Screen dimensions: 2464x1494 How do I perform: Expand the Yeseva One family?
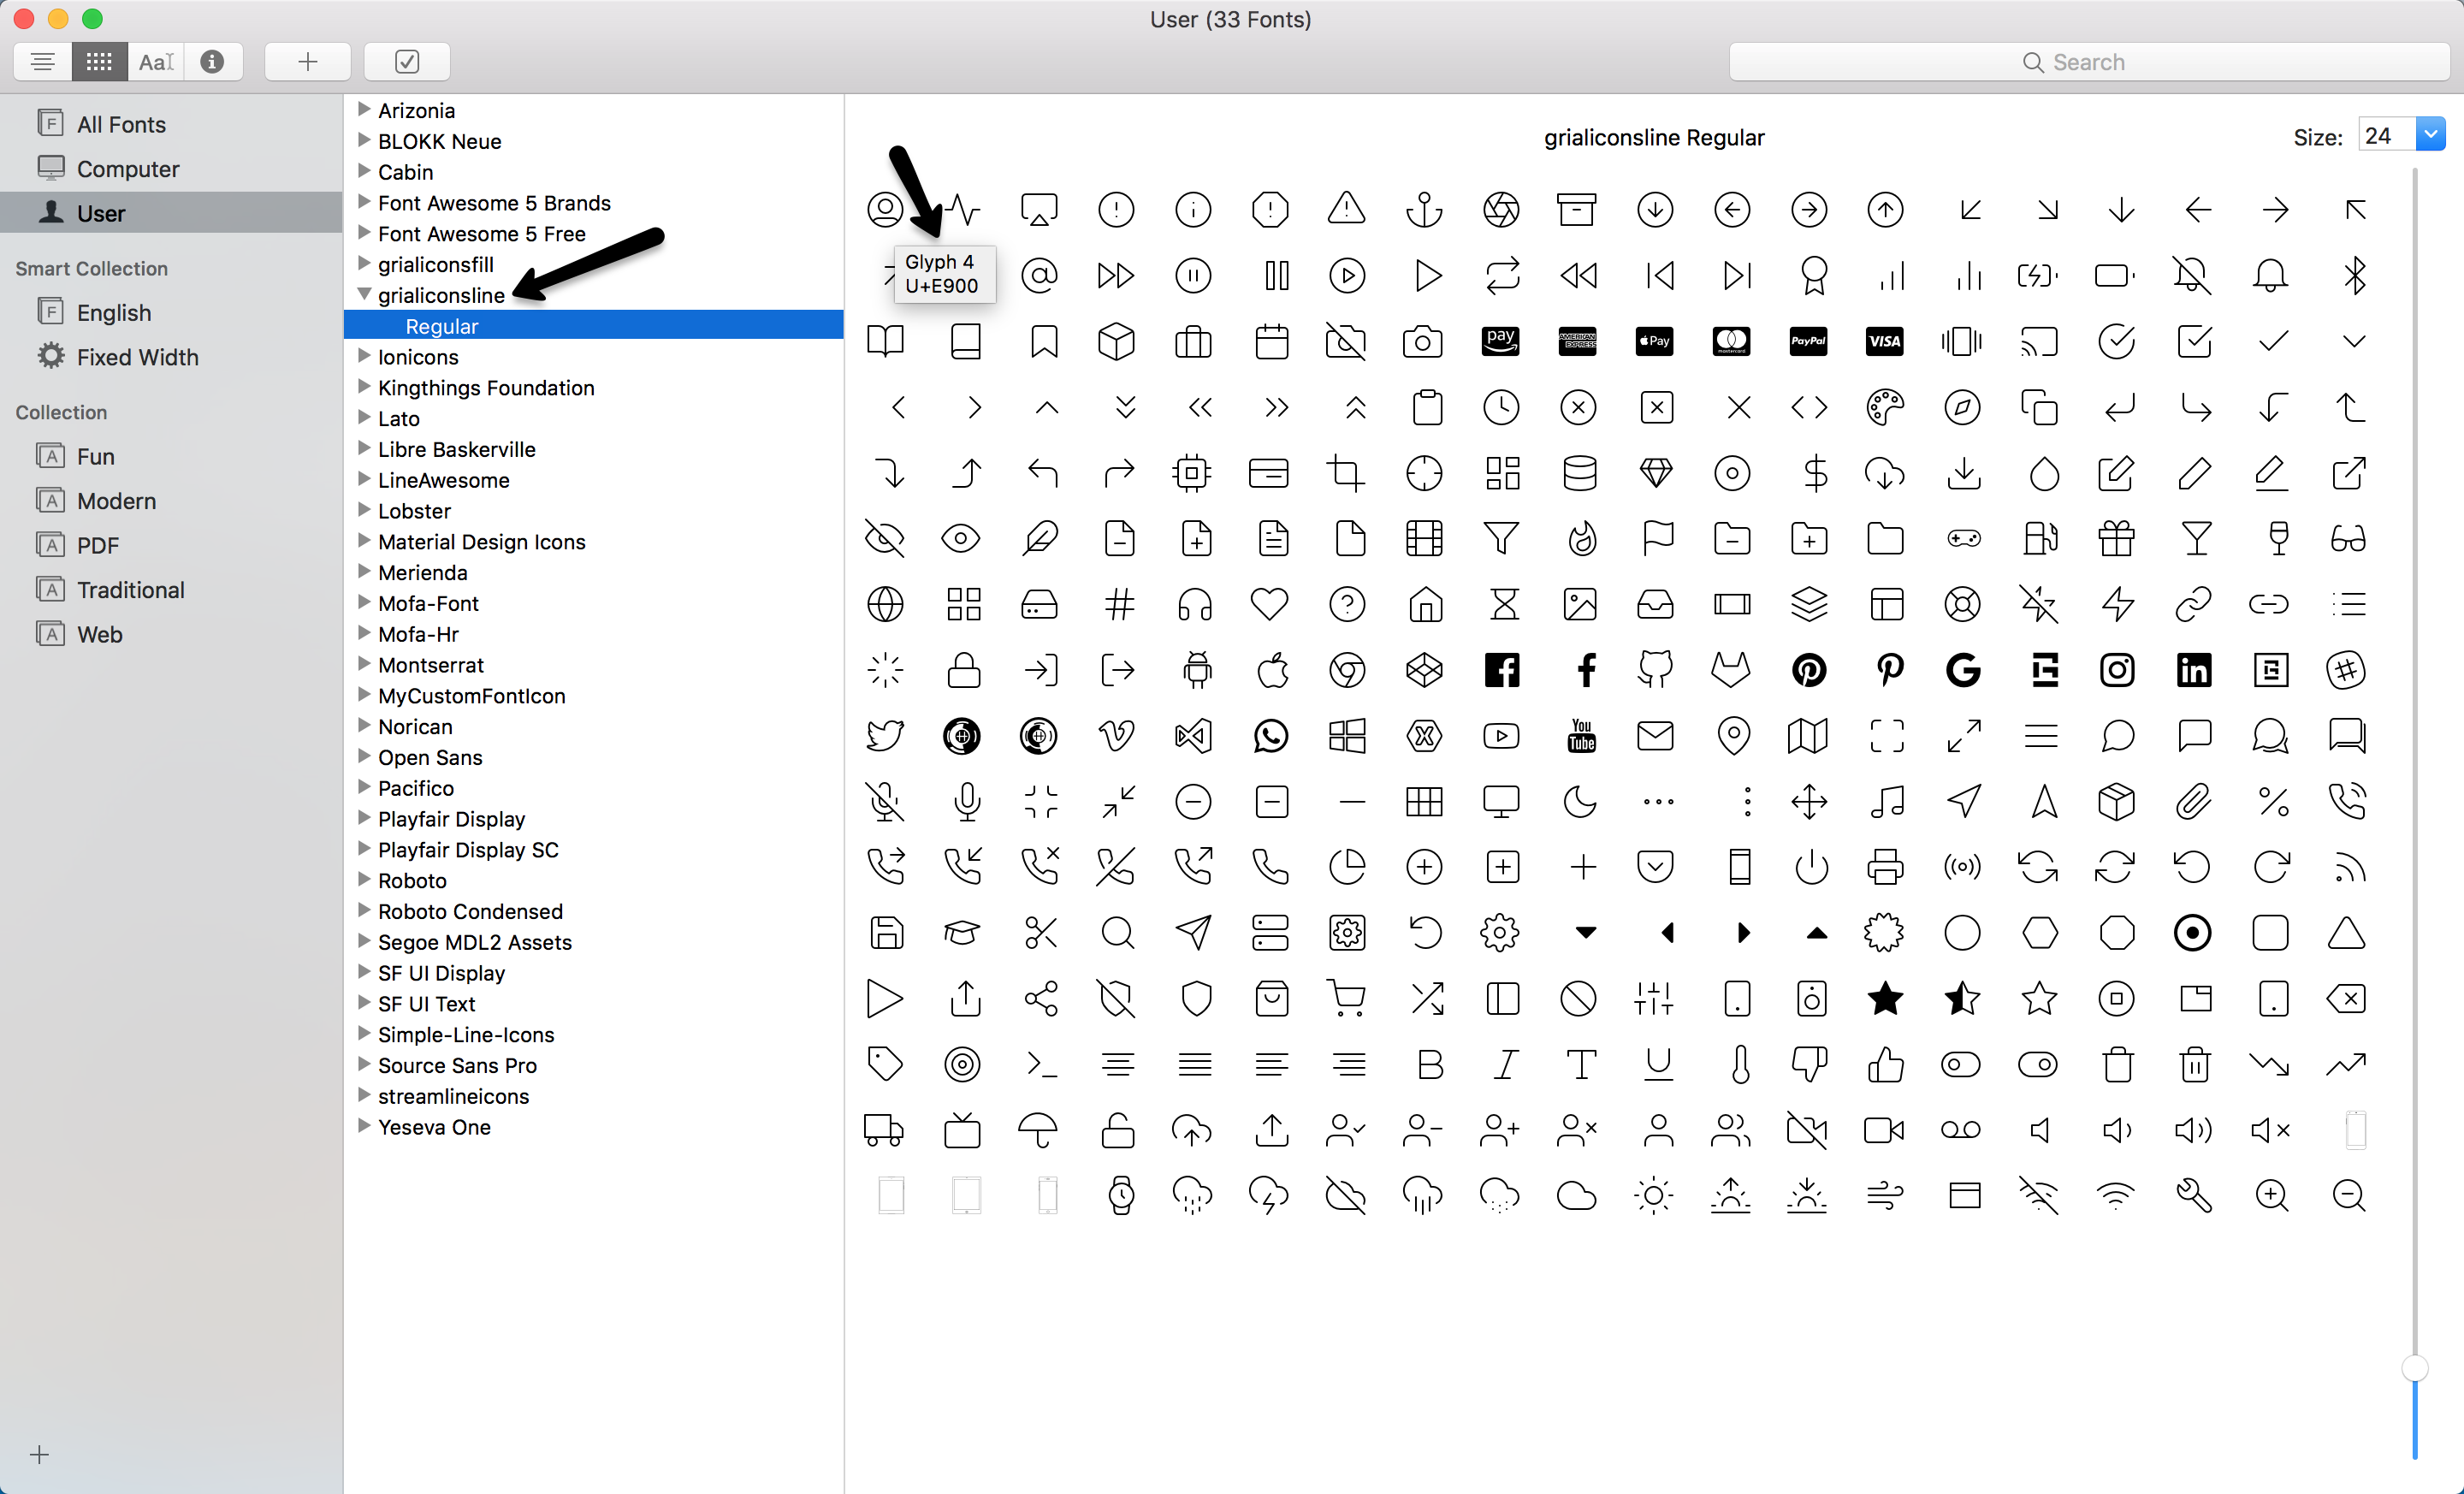coord(364,1125)
